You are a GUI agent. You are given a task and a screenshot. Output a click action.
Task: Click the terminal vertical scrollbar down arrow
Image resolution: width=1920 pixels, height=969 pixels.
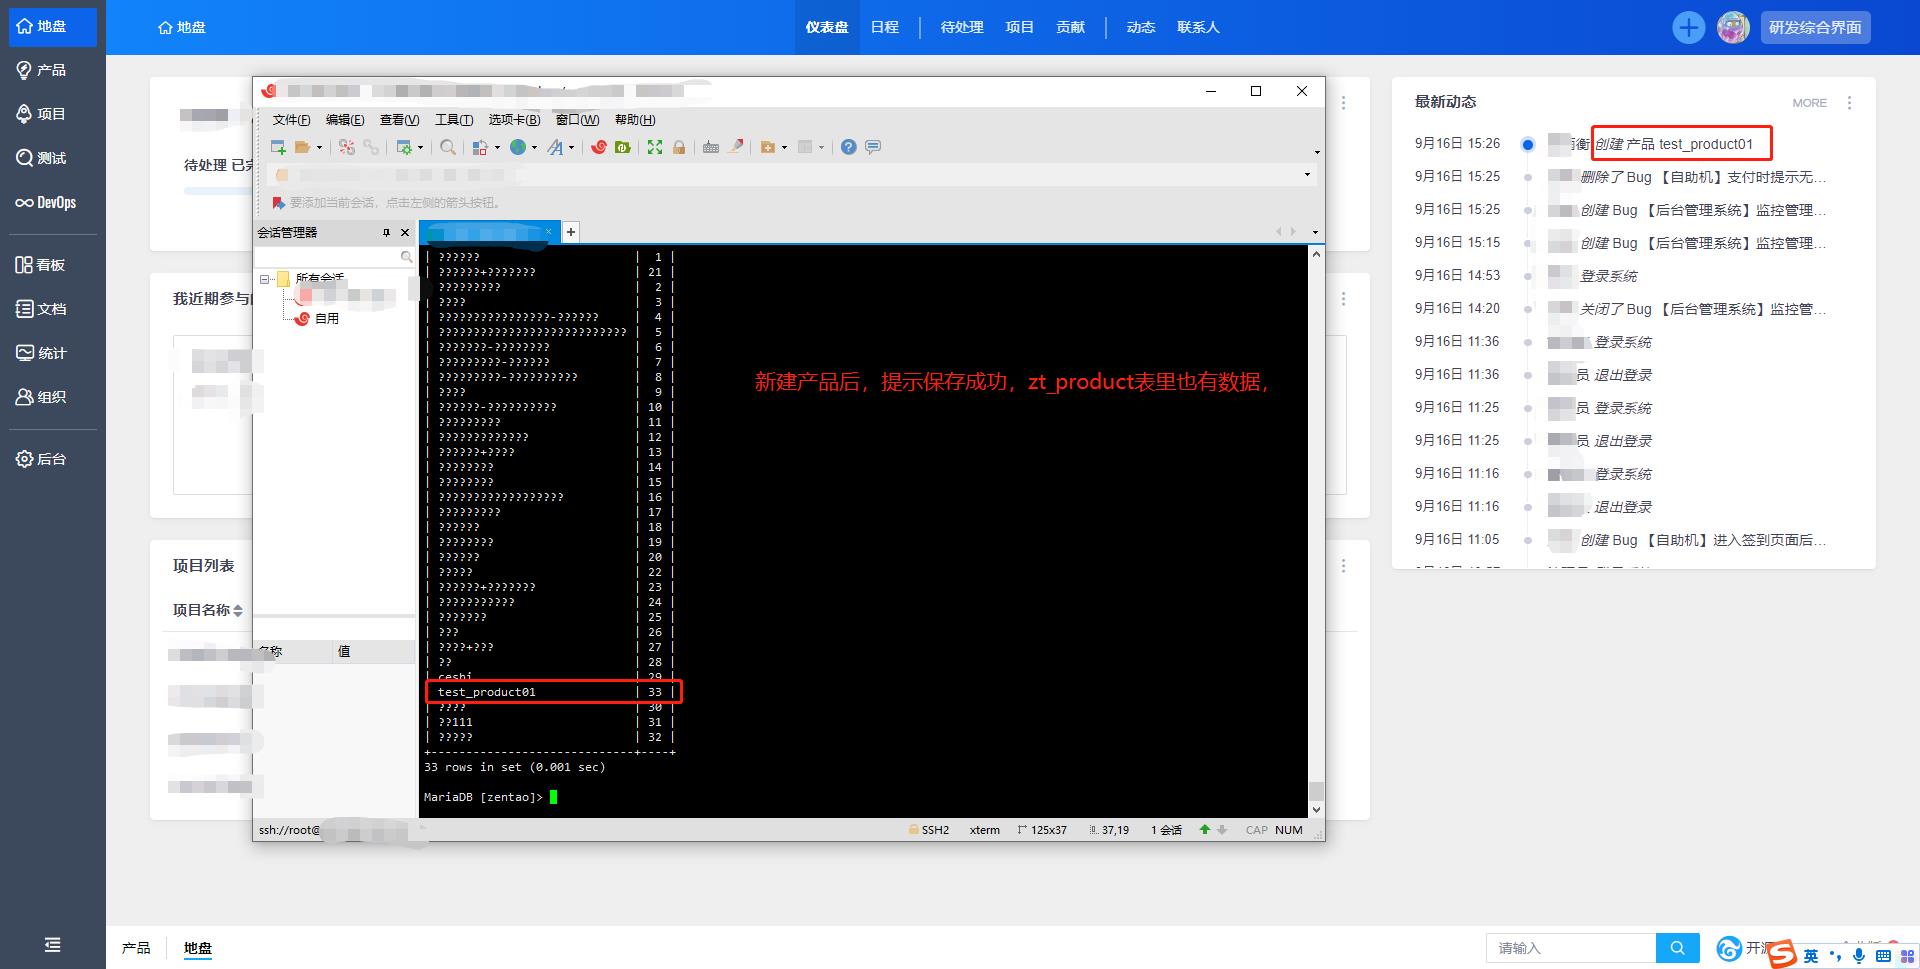coord(1316,809)
